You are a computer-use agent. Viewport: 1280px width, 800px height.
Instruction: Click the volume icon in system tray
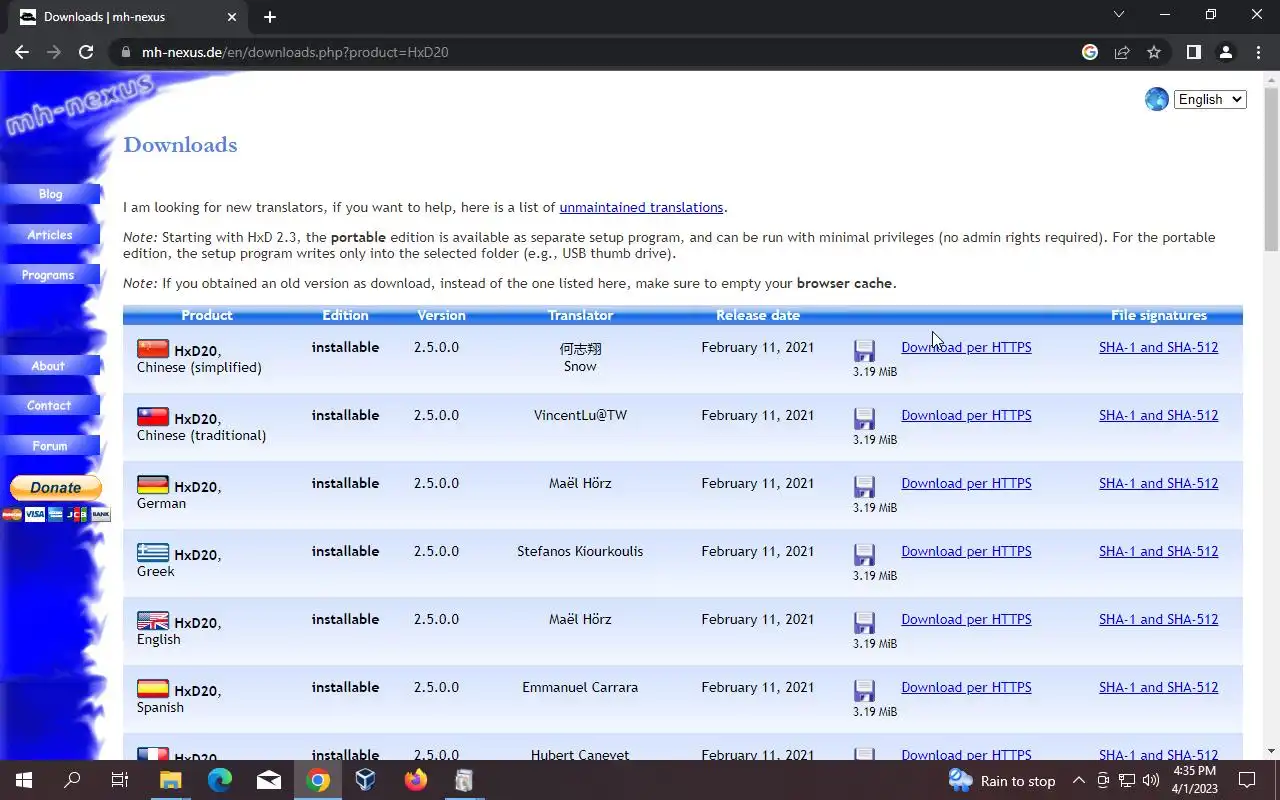pos(1151,780)
